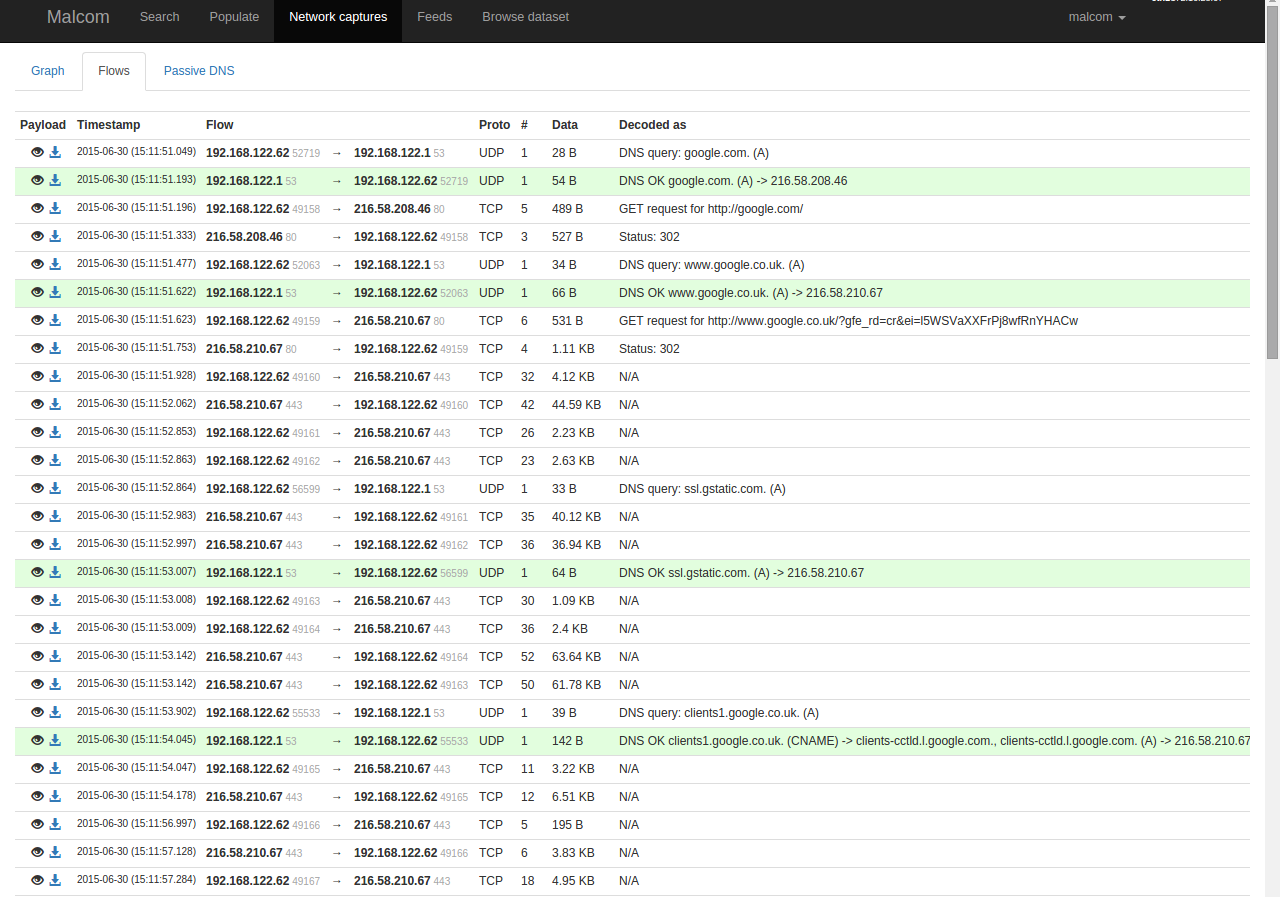1280x897 pixels.
Task: View payload of 15:11:51.928 TCP flow
Action: point(37,376)
